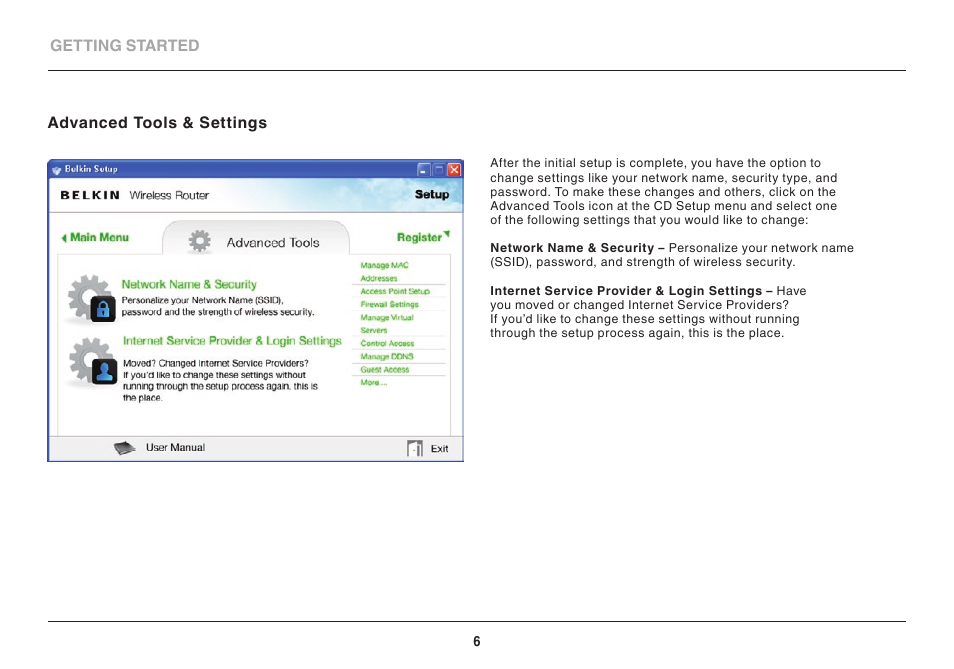Open Internet Service Provider & Login Settings
Image resolution: width=954 pixels, height=669 pixels.
232,341
